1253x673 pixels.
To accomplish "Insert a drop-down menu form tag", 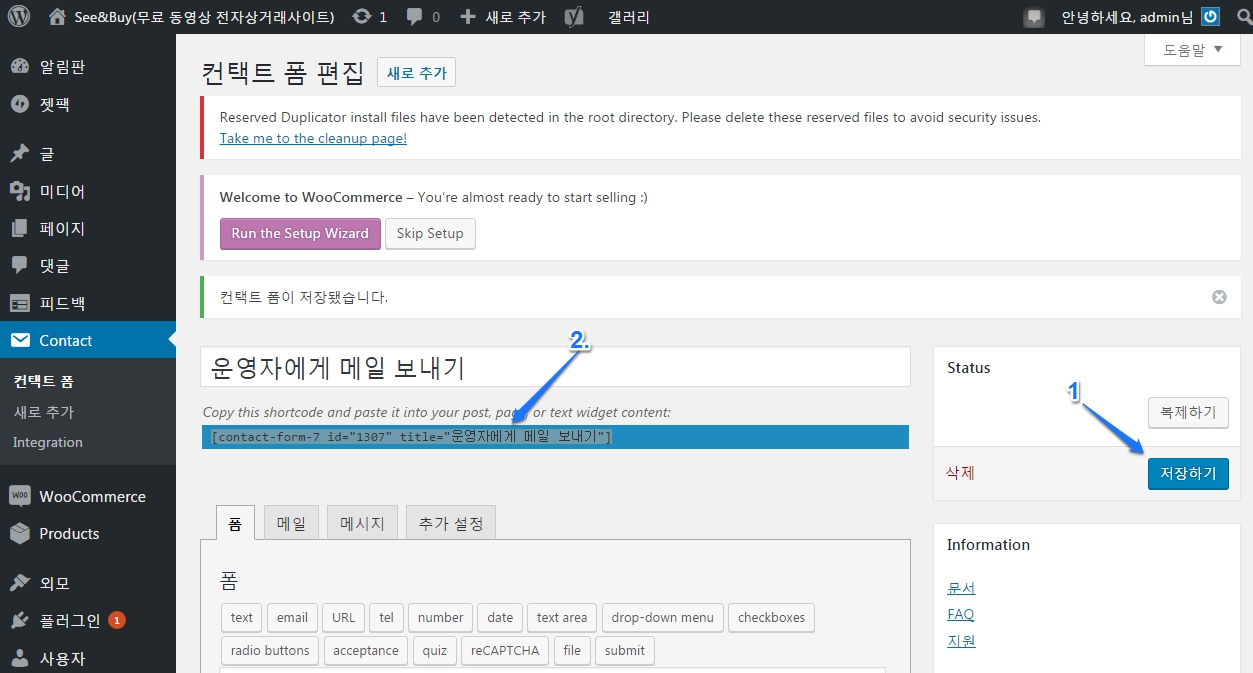I will [662, 618].
